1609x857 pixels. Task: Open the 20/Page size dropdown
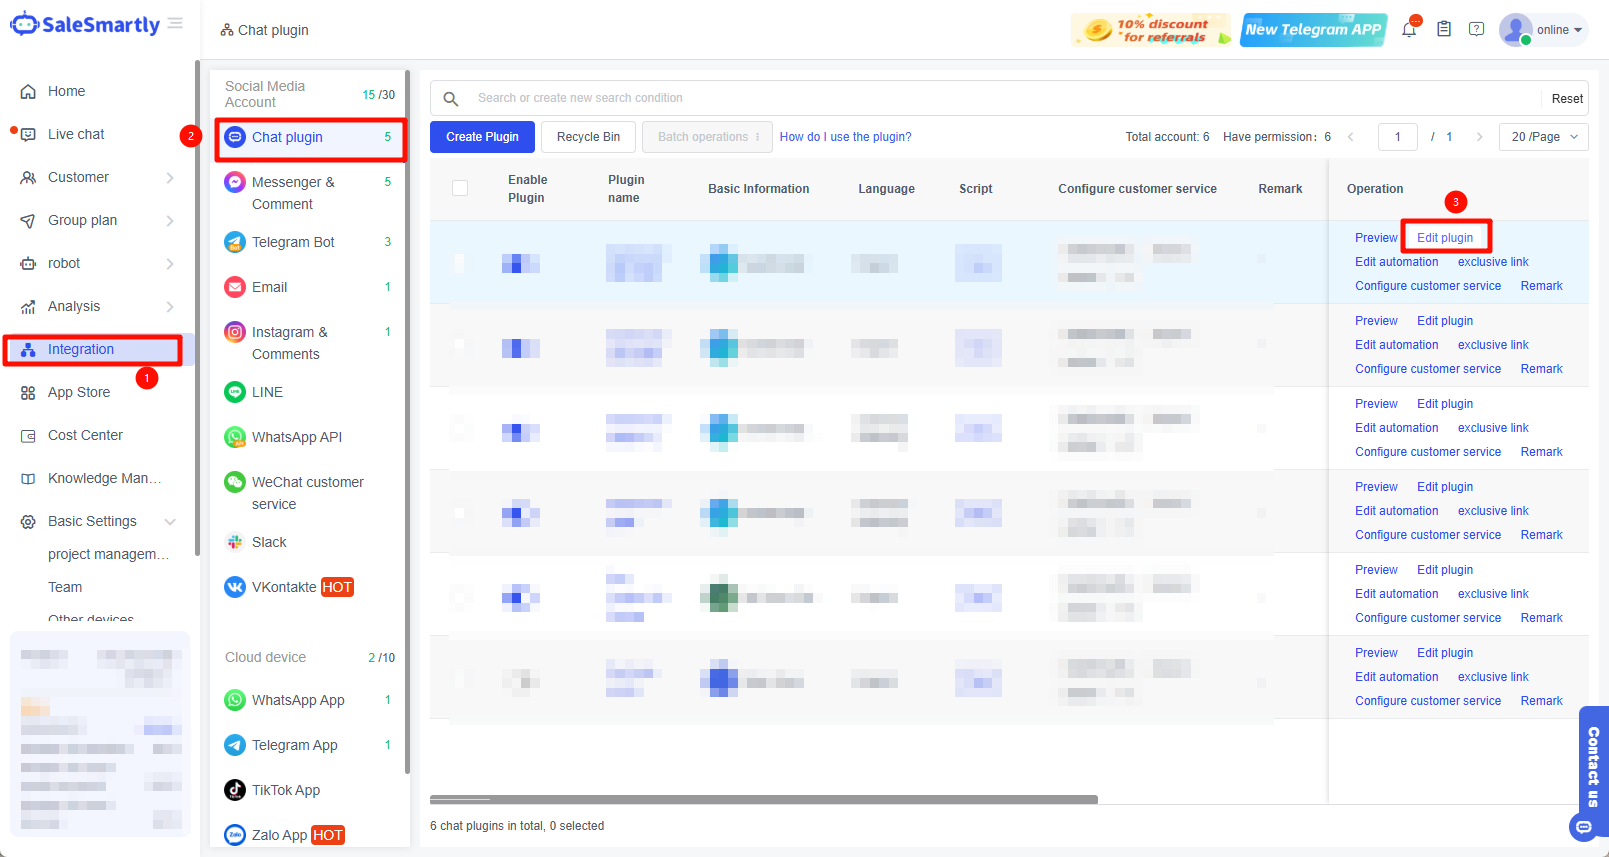tap(1543, 137)
